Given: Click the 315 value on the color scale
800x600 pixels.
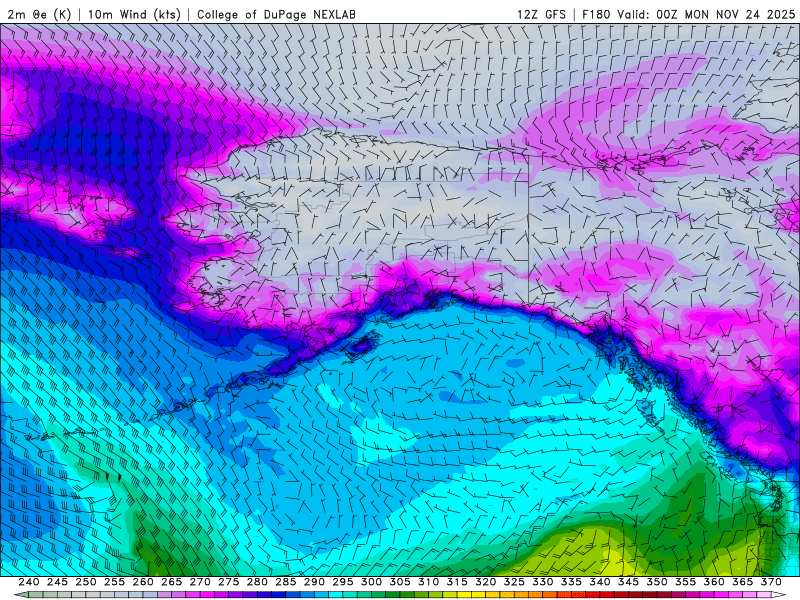Looking at the screenshot, I should click(x=457, y=582).
